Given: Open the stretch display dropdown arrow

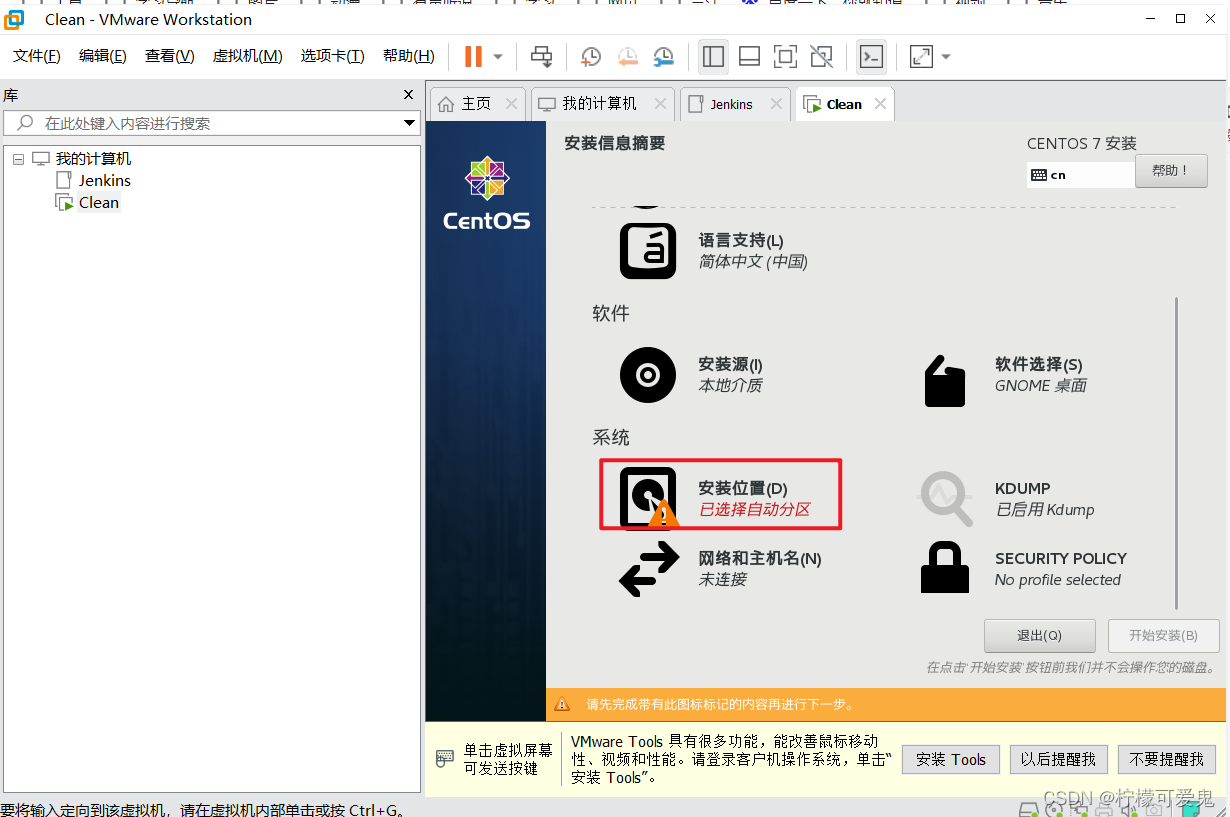Looking at the screenshot, I should coord(946,57).
